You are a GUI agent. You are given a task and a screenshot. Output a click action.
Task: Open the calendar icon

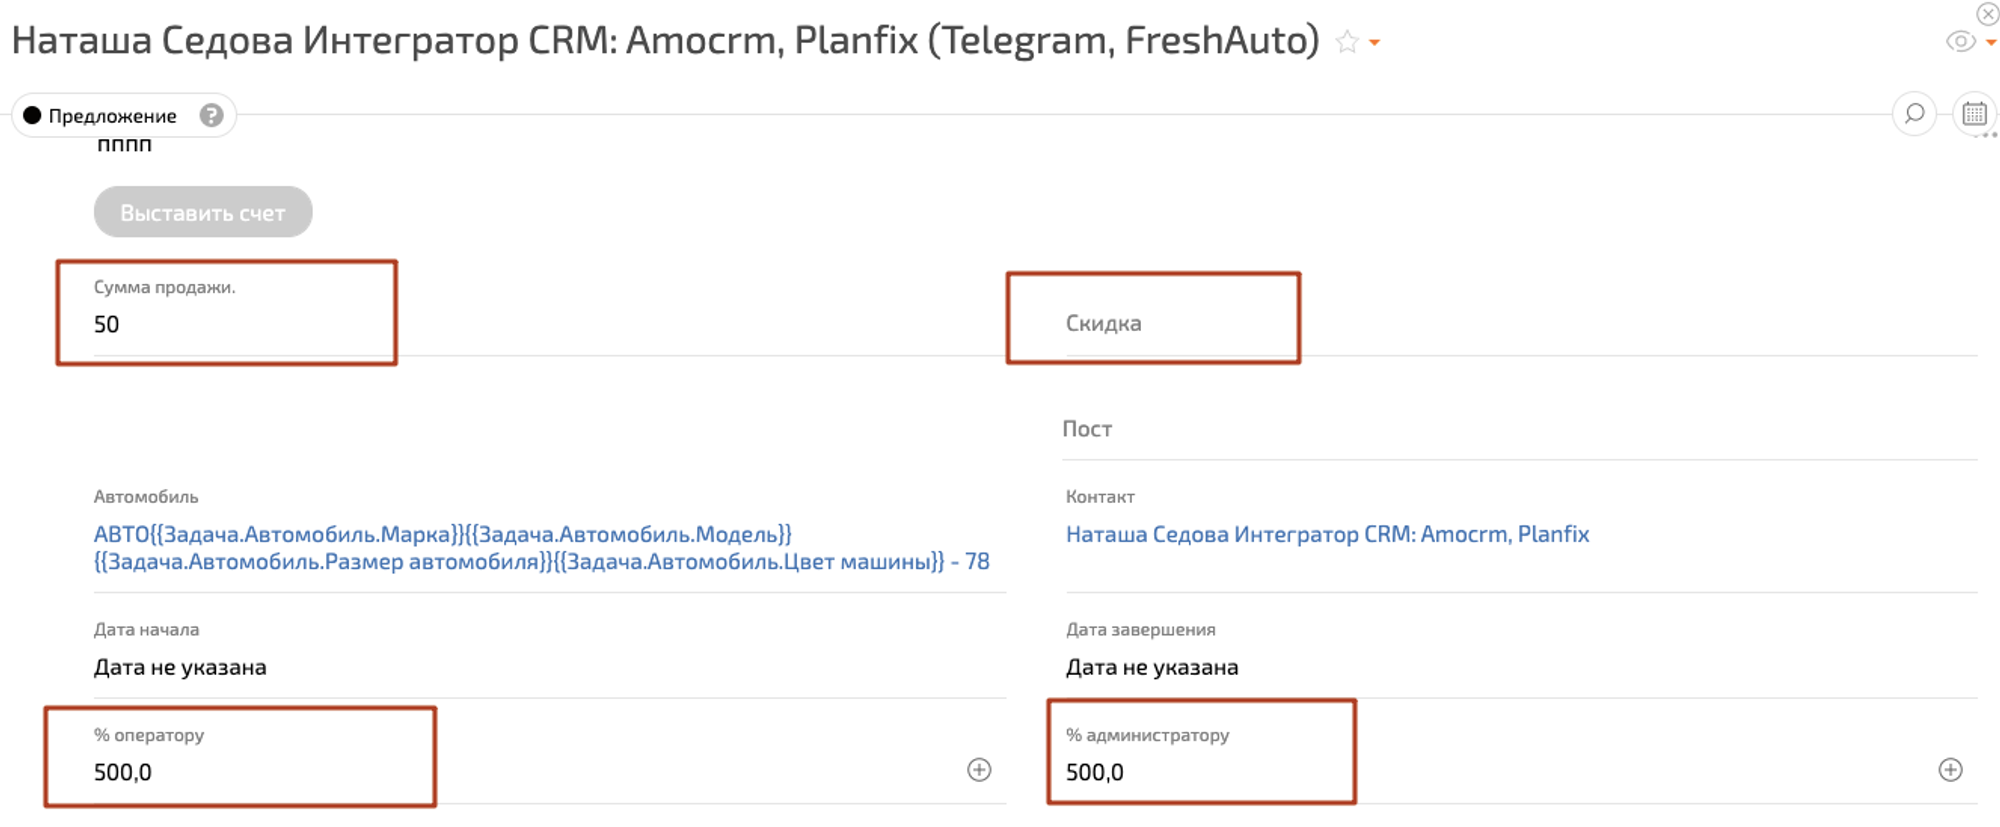(1974, 114)
